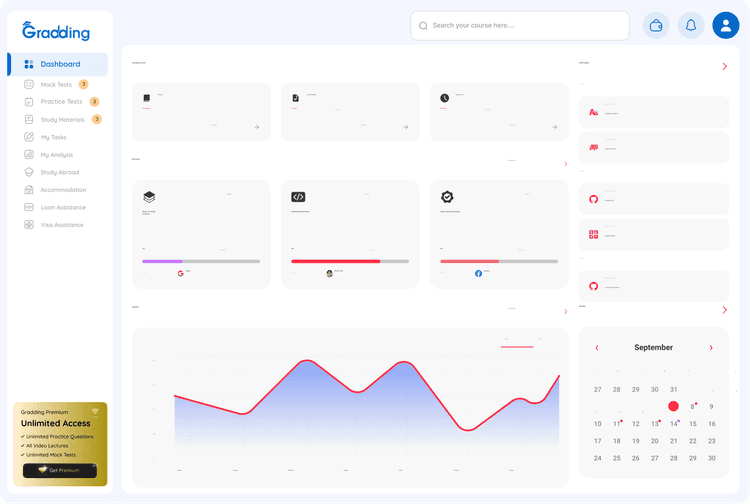Image resolution: width=750 pixels, height=504 pixels.
Task: Go to previous month before September
Action: click(x=596, y=348)
